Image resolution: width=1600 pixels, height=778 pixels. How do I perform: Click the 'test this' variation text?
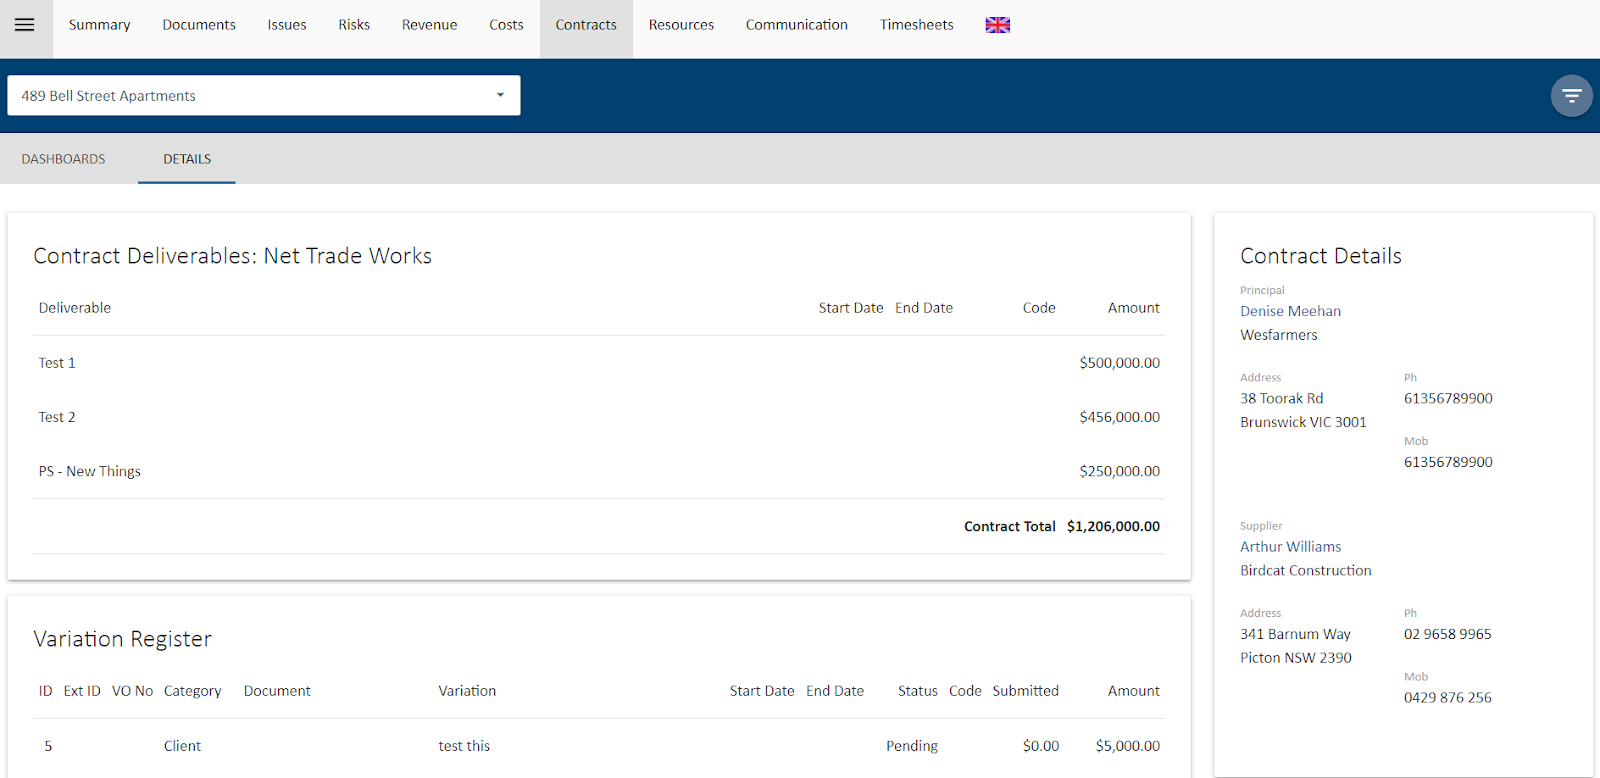pos(464,746)
